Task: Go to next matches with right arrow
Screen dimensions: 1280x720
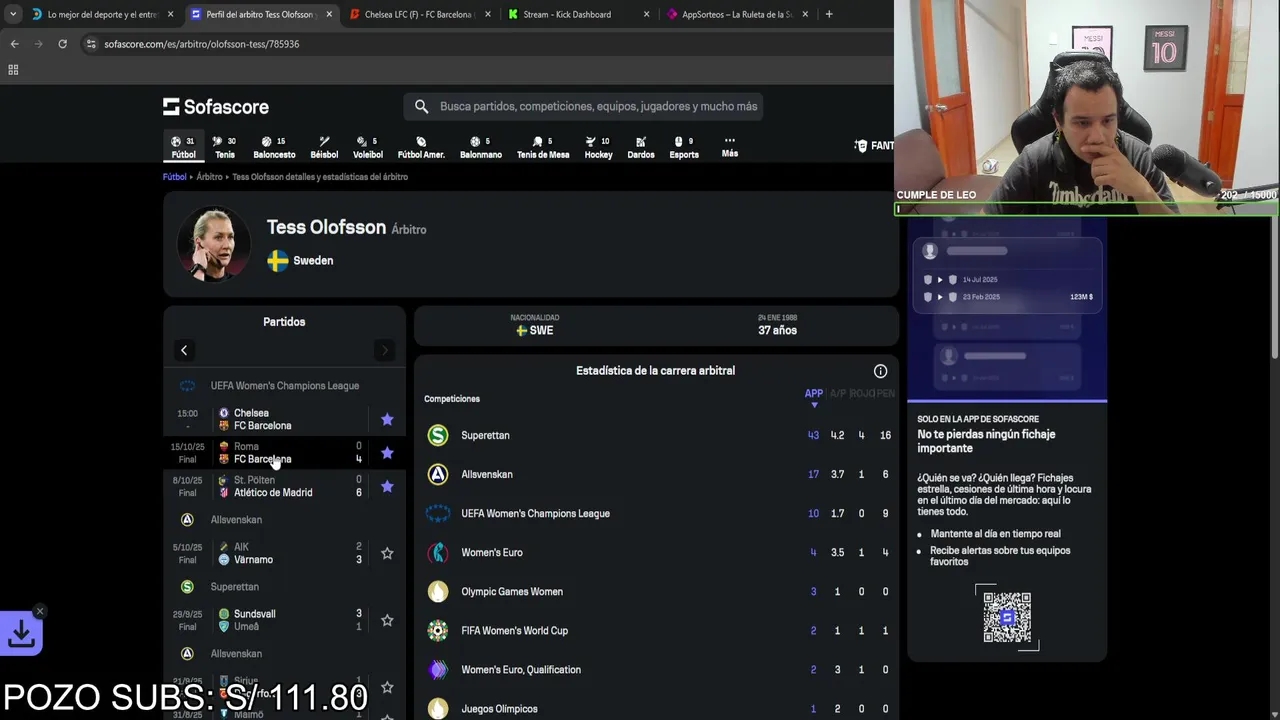Action: (x=384, y=350)
